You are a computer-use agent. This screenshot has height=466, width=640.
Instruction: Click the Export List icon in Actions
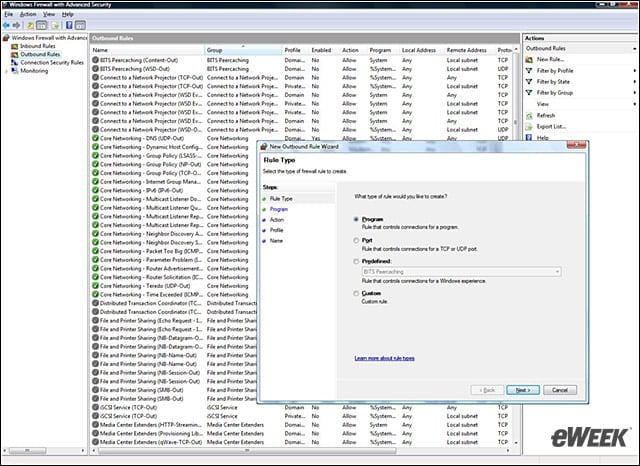click(x=529, y=126)
